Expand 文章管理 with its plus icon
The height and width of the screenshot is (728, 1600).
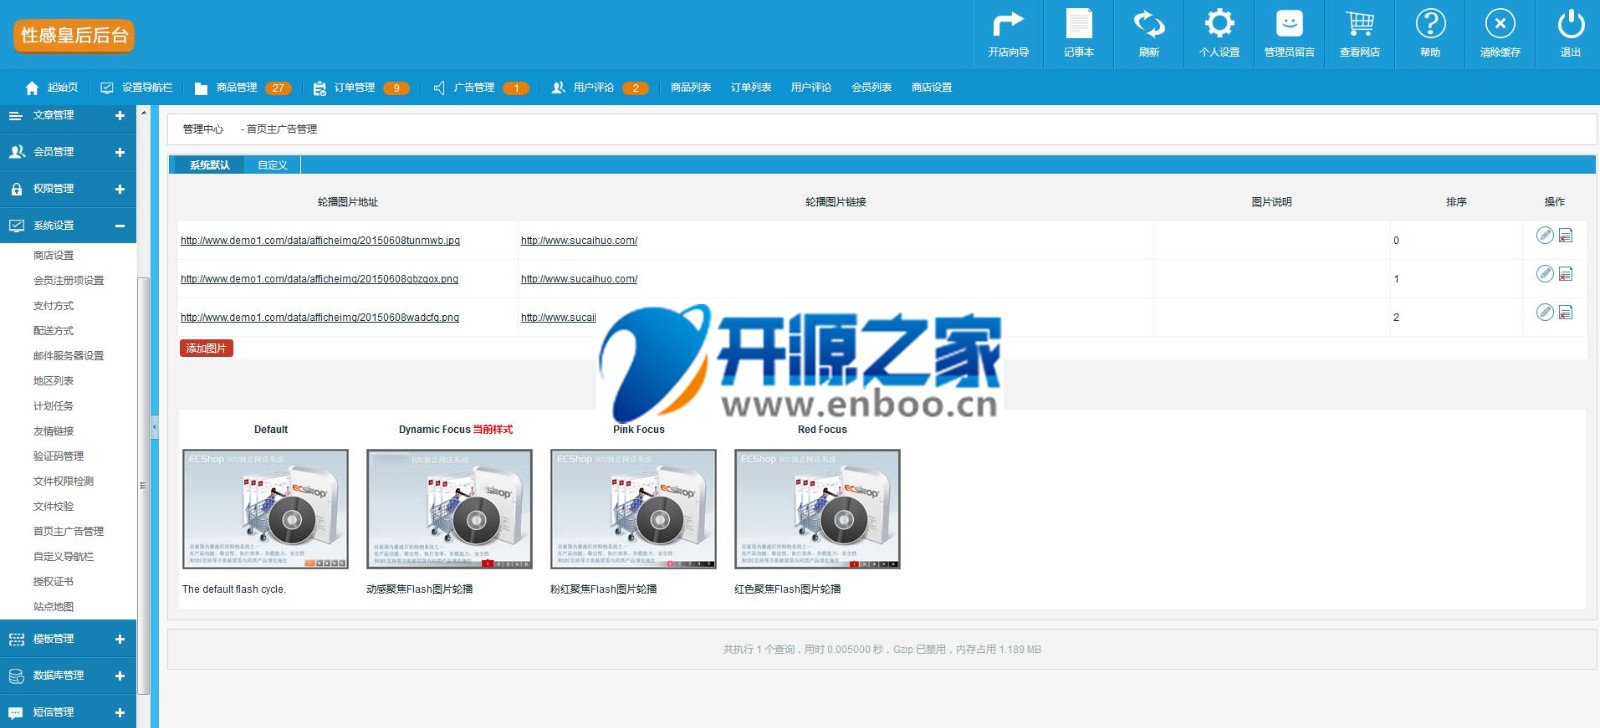120,116
